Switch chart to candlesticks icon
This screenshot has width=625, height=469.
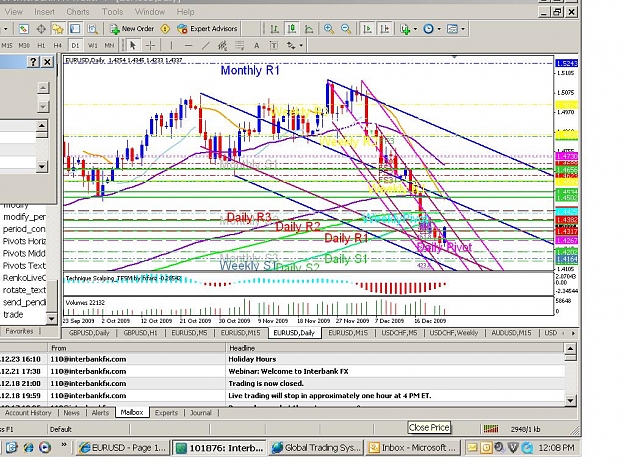tap(292, 29)
